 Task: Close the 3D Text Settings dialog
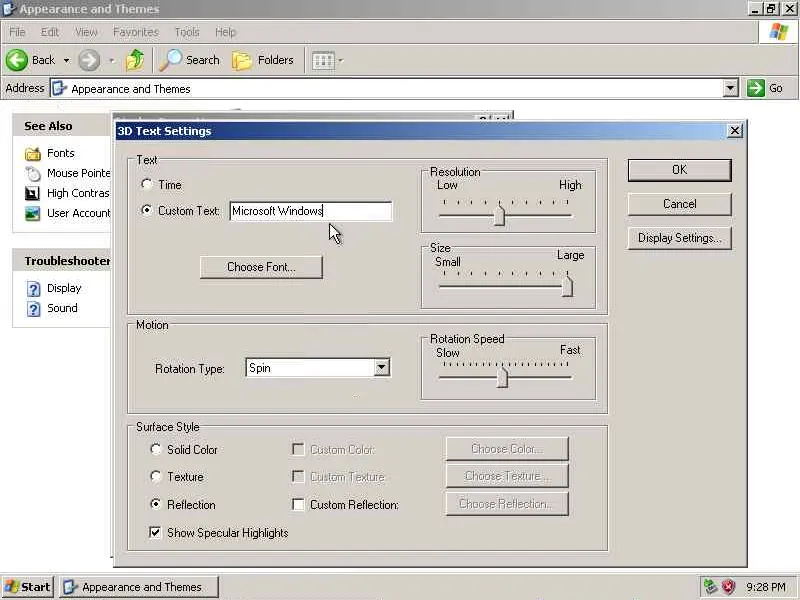734,131
